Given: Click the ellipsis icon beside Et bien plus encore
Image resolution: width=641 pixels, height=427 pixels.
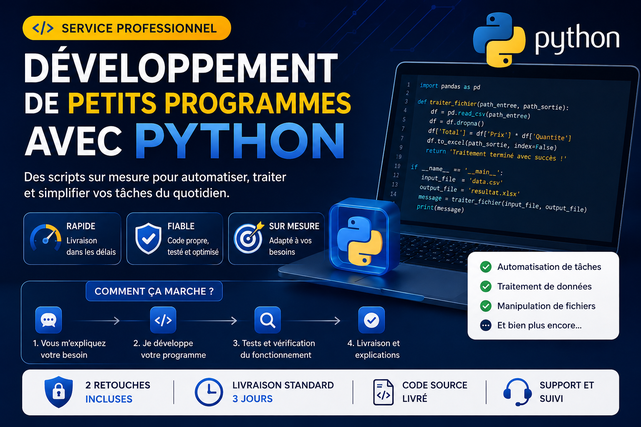Looking at the screenshot, I should point(486,325).
